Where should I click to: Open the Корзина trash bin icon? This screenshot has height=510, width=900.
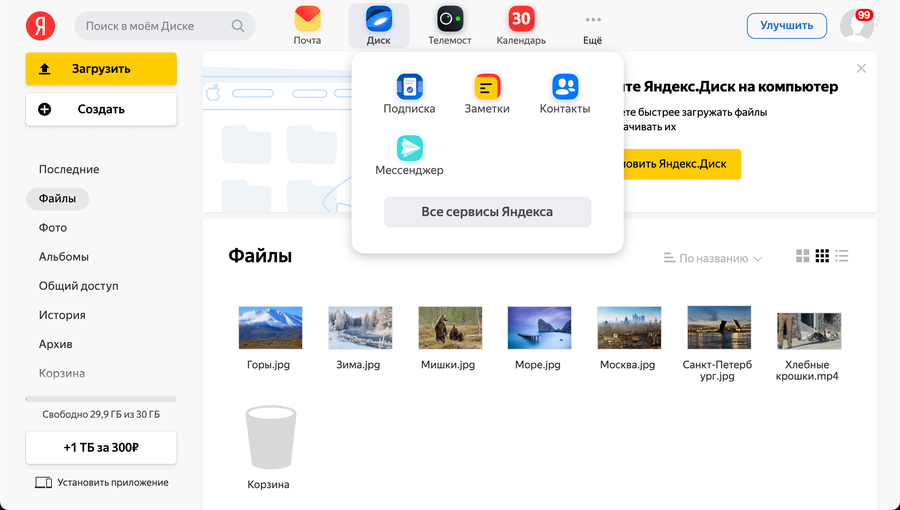(270, 437)
